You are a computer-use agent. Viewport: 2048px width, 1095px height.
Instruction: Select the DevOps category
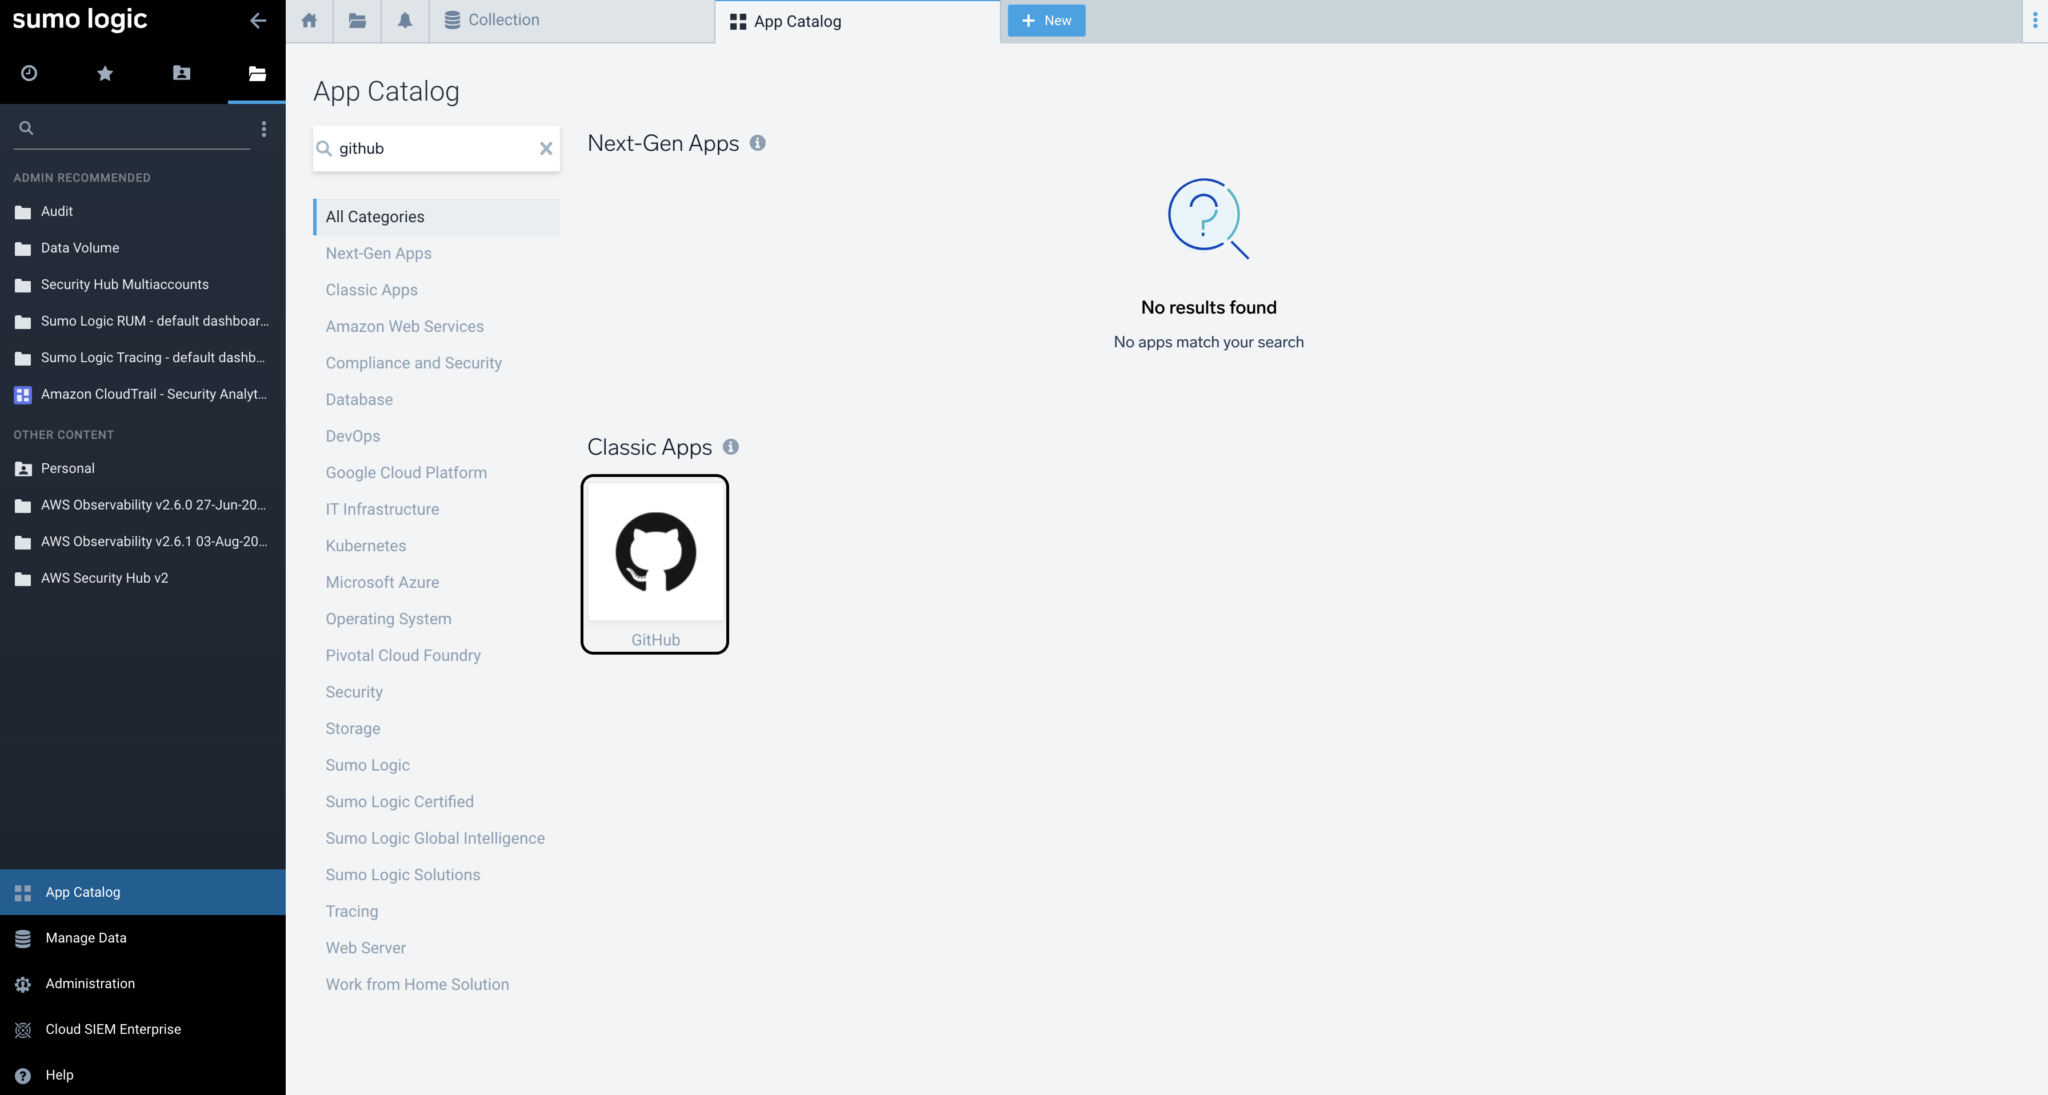pyautogui.click(x=353, y=436)
